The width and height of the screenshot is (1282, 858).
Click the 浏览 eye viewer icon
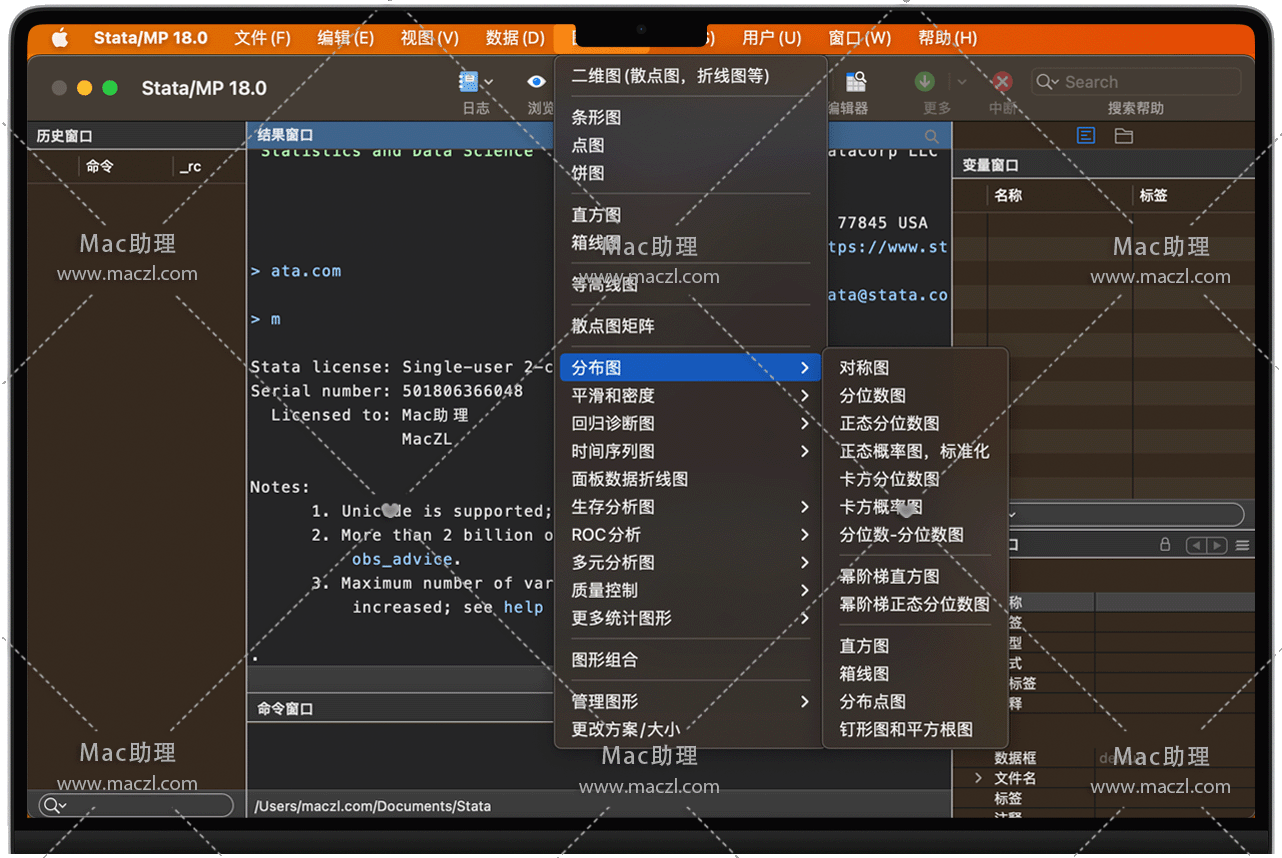tap(537, 82)
